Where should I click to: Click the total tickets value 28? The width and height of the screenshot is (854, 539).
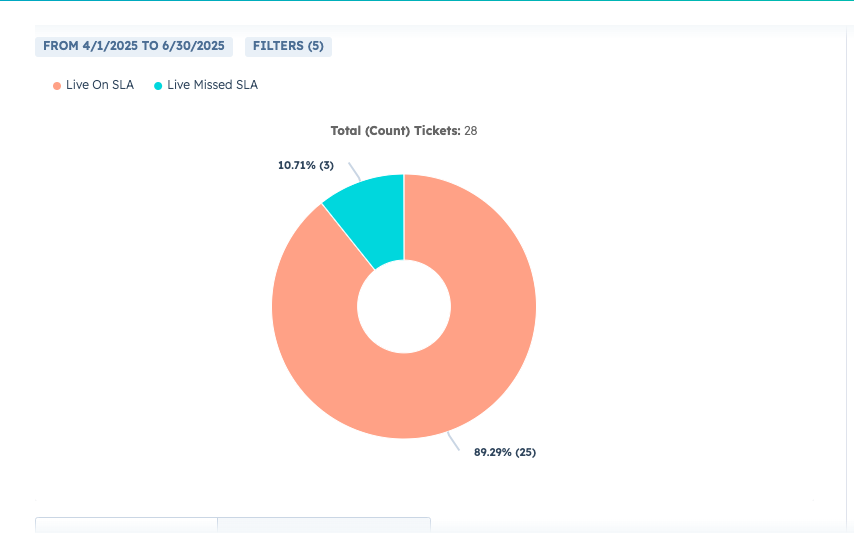(x=471, y=131)
